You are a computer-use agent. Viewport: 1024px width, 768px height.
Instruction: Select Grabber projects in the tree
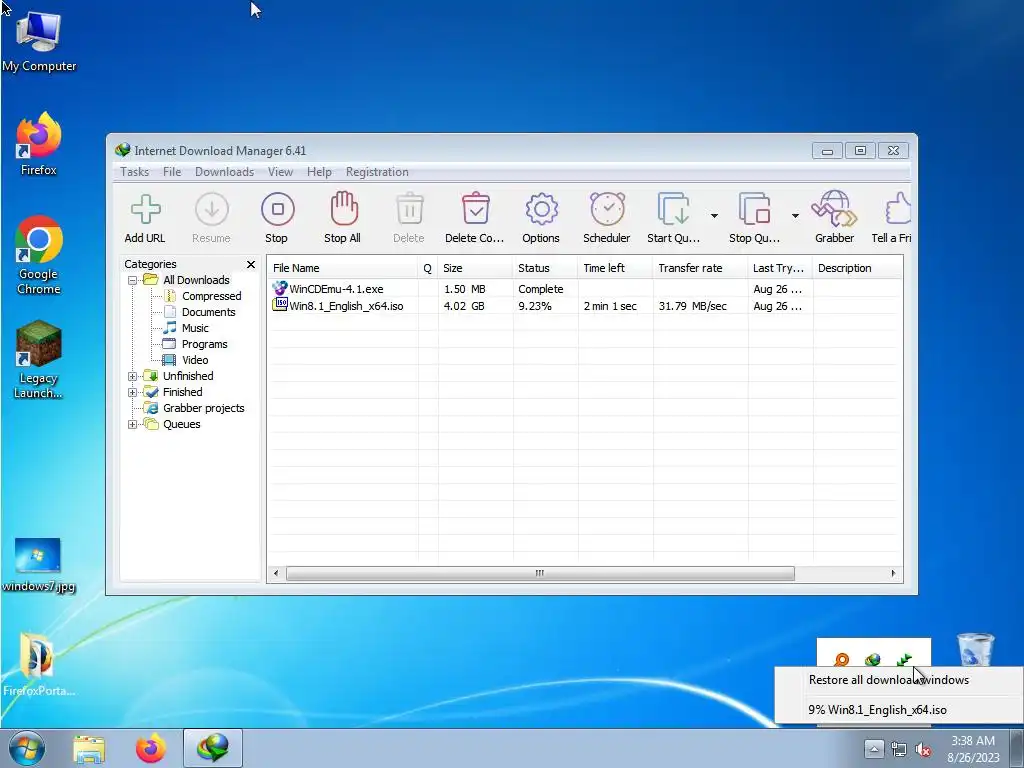click(204, 408)
